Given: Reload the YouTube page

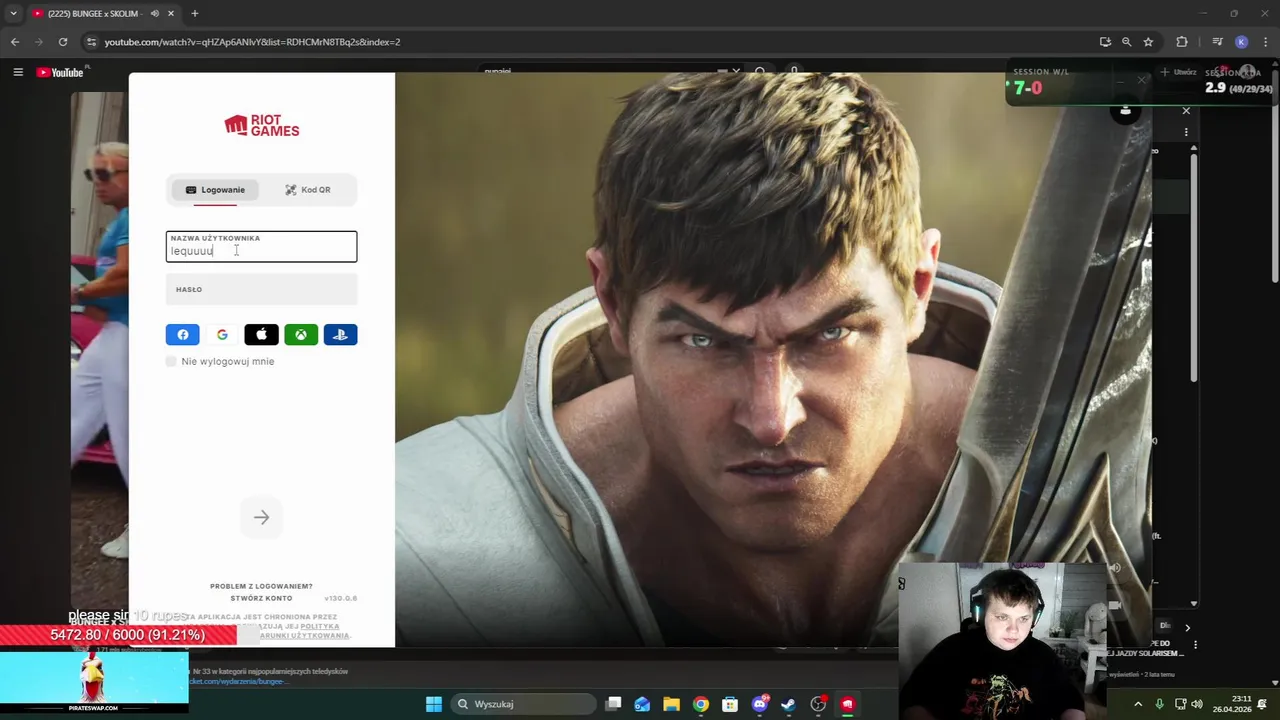Looking at the screenshot, I should point(63,42).
